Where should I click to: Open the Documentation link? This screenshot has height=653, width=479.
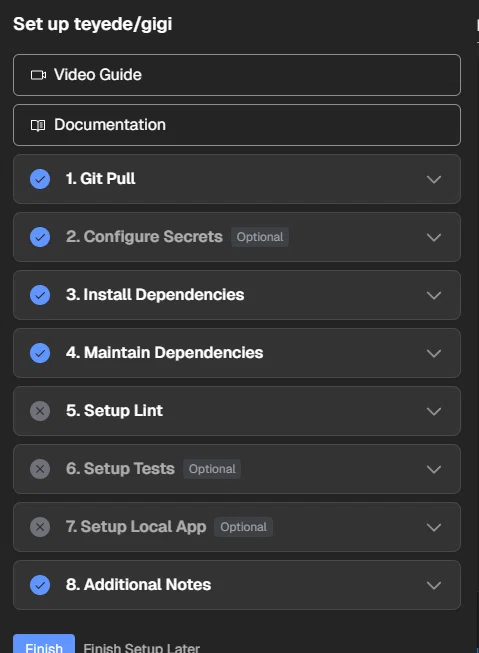(237, 125)
